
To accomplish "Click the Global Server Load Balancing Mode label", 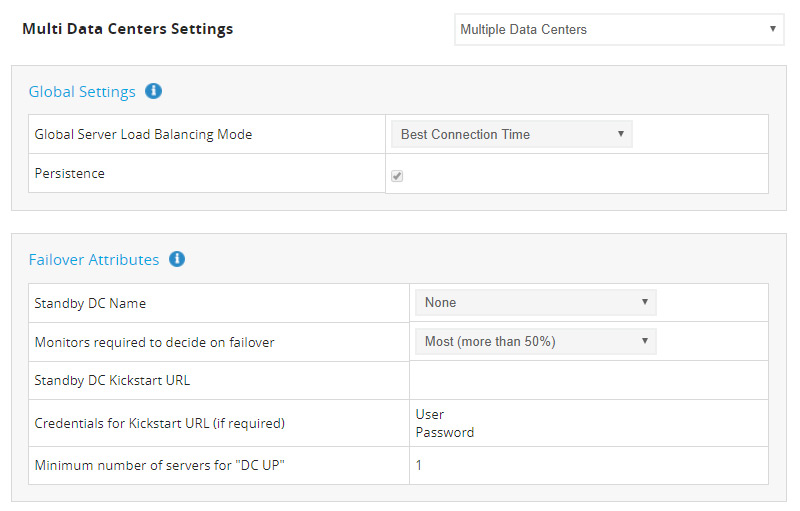I will (x=143, y=134).
